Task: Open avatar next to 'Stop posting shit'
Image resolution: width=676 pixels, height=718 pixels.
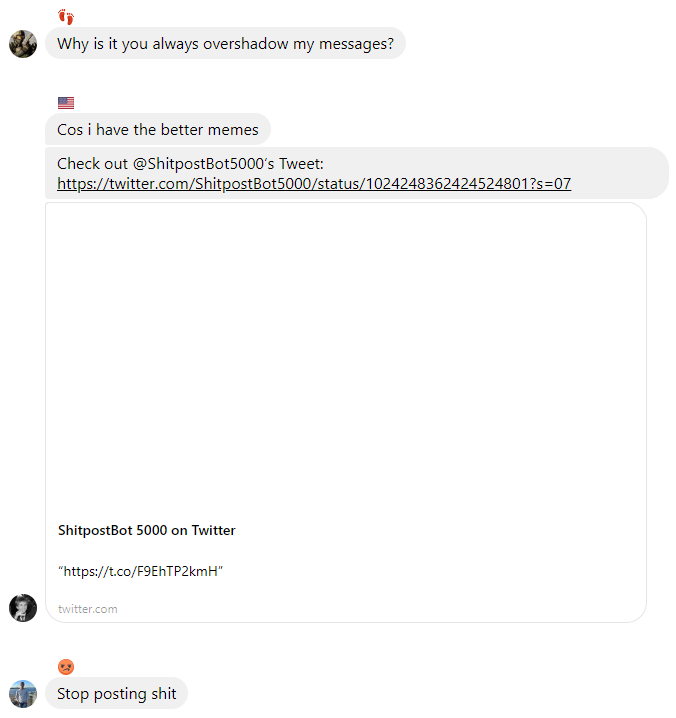Action: (23, 694)
